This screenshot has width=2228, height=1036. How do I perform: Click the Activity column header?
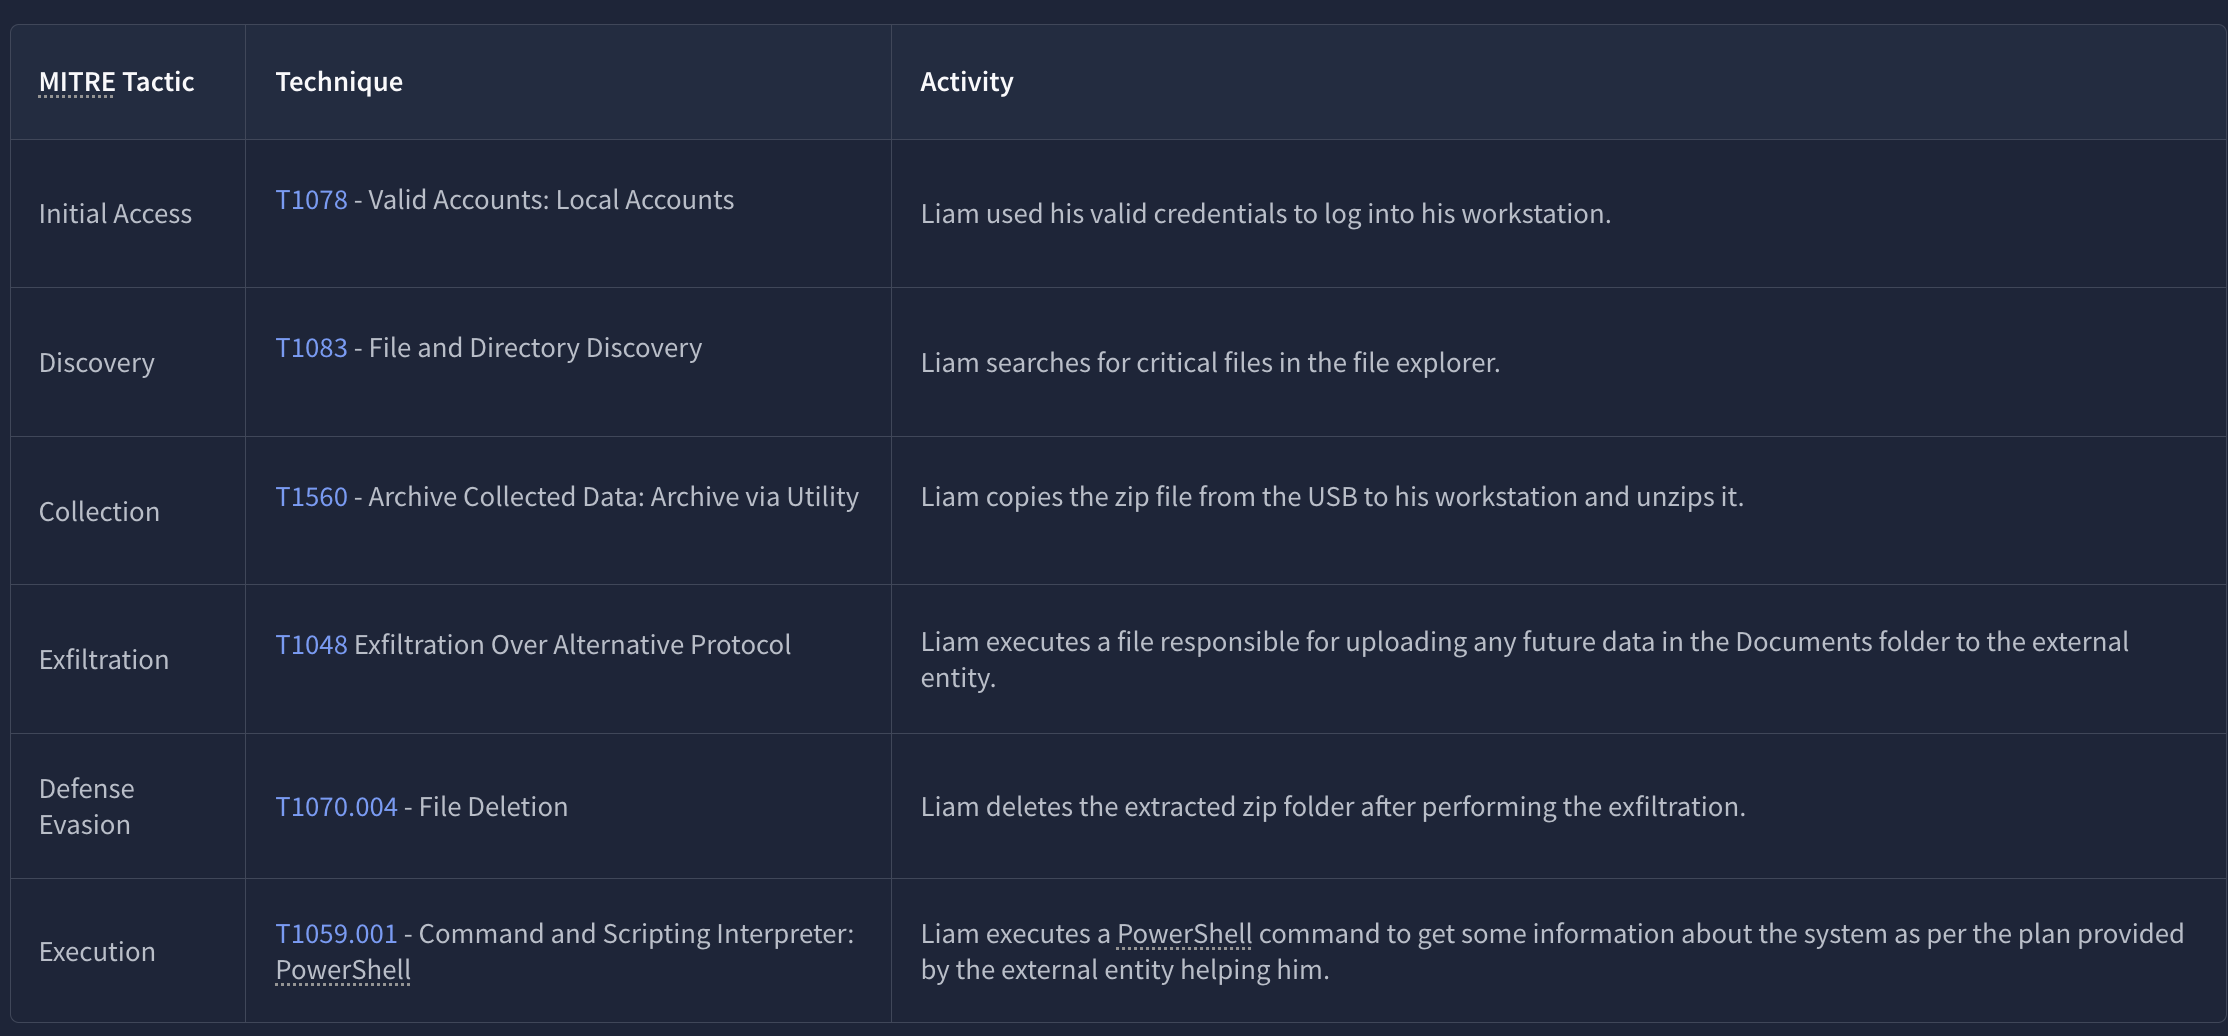pyautogui.click(x=966, y=82)
